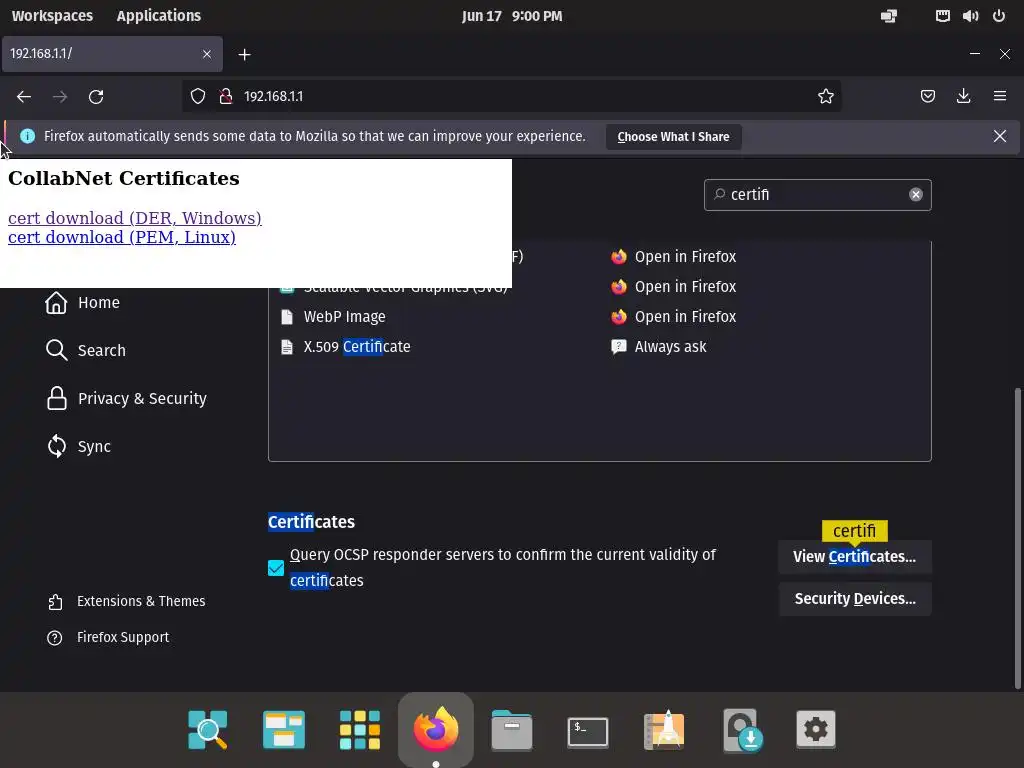Screen dimensions: 1024x768
Task: Open the Save to Pocket icon
Action: click(927, 97)
